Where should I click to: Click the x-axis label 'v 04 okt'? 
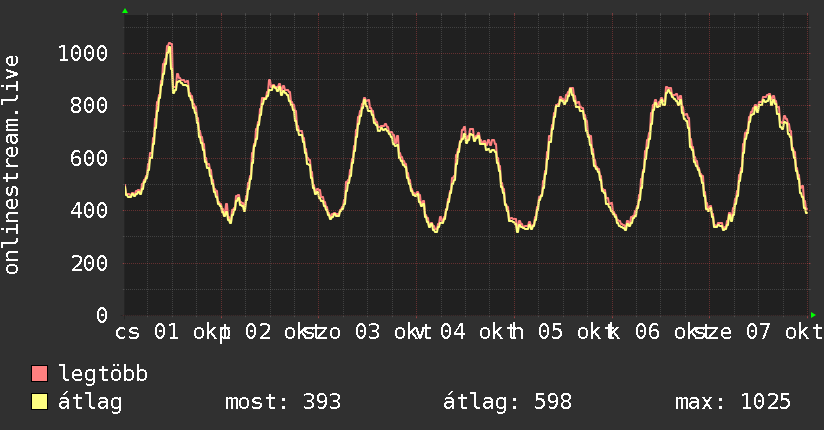pos(465,332)
